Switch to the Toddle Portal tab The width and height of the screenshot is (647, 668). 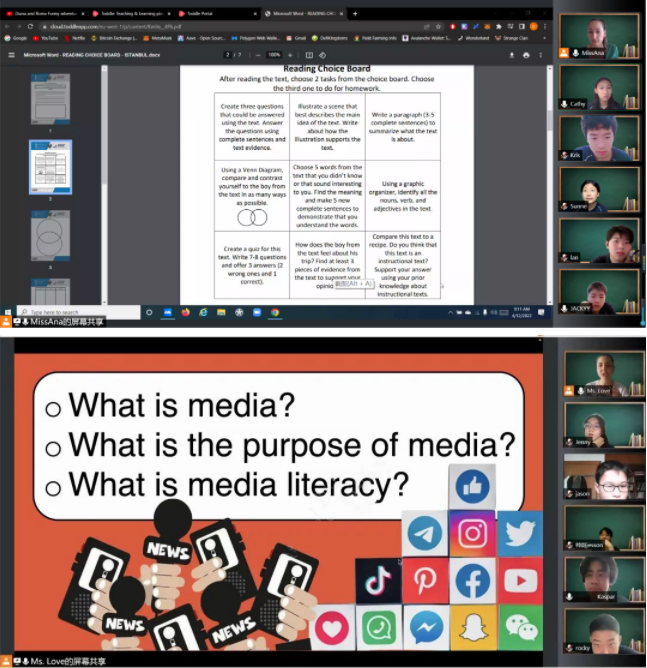coord(218,14)
